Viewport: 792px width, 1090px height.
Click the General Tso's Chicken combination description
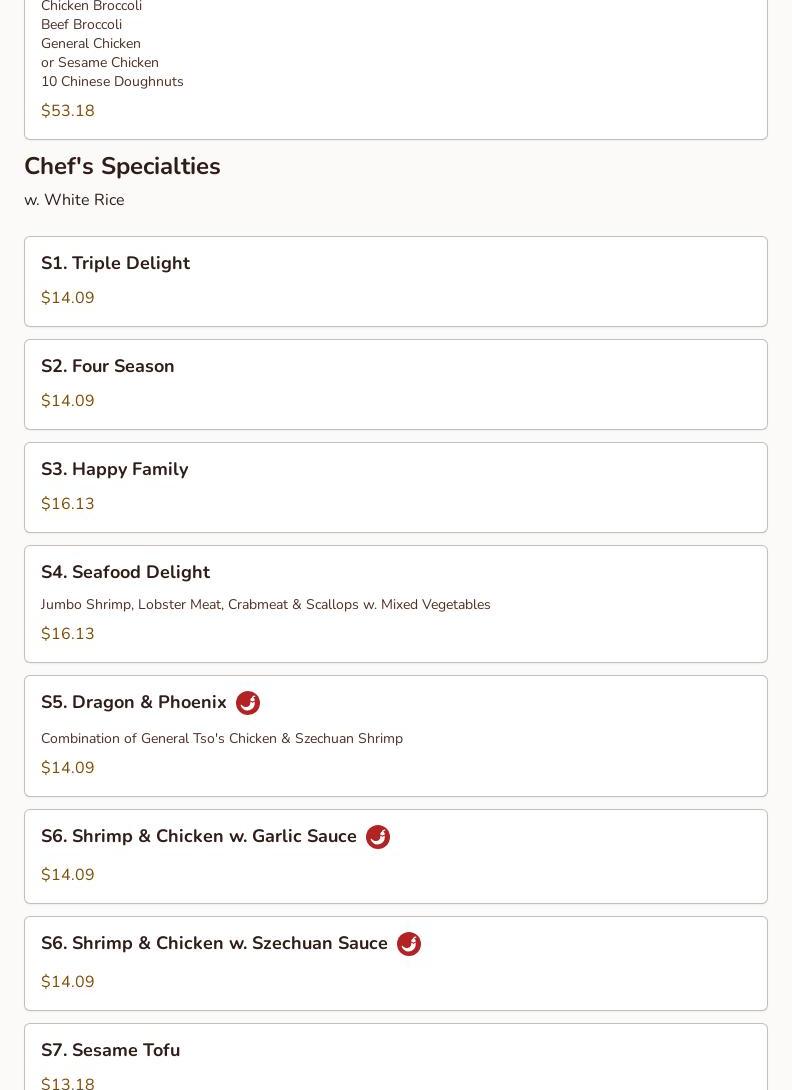point(222,738)
